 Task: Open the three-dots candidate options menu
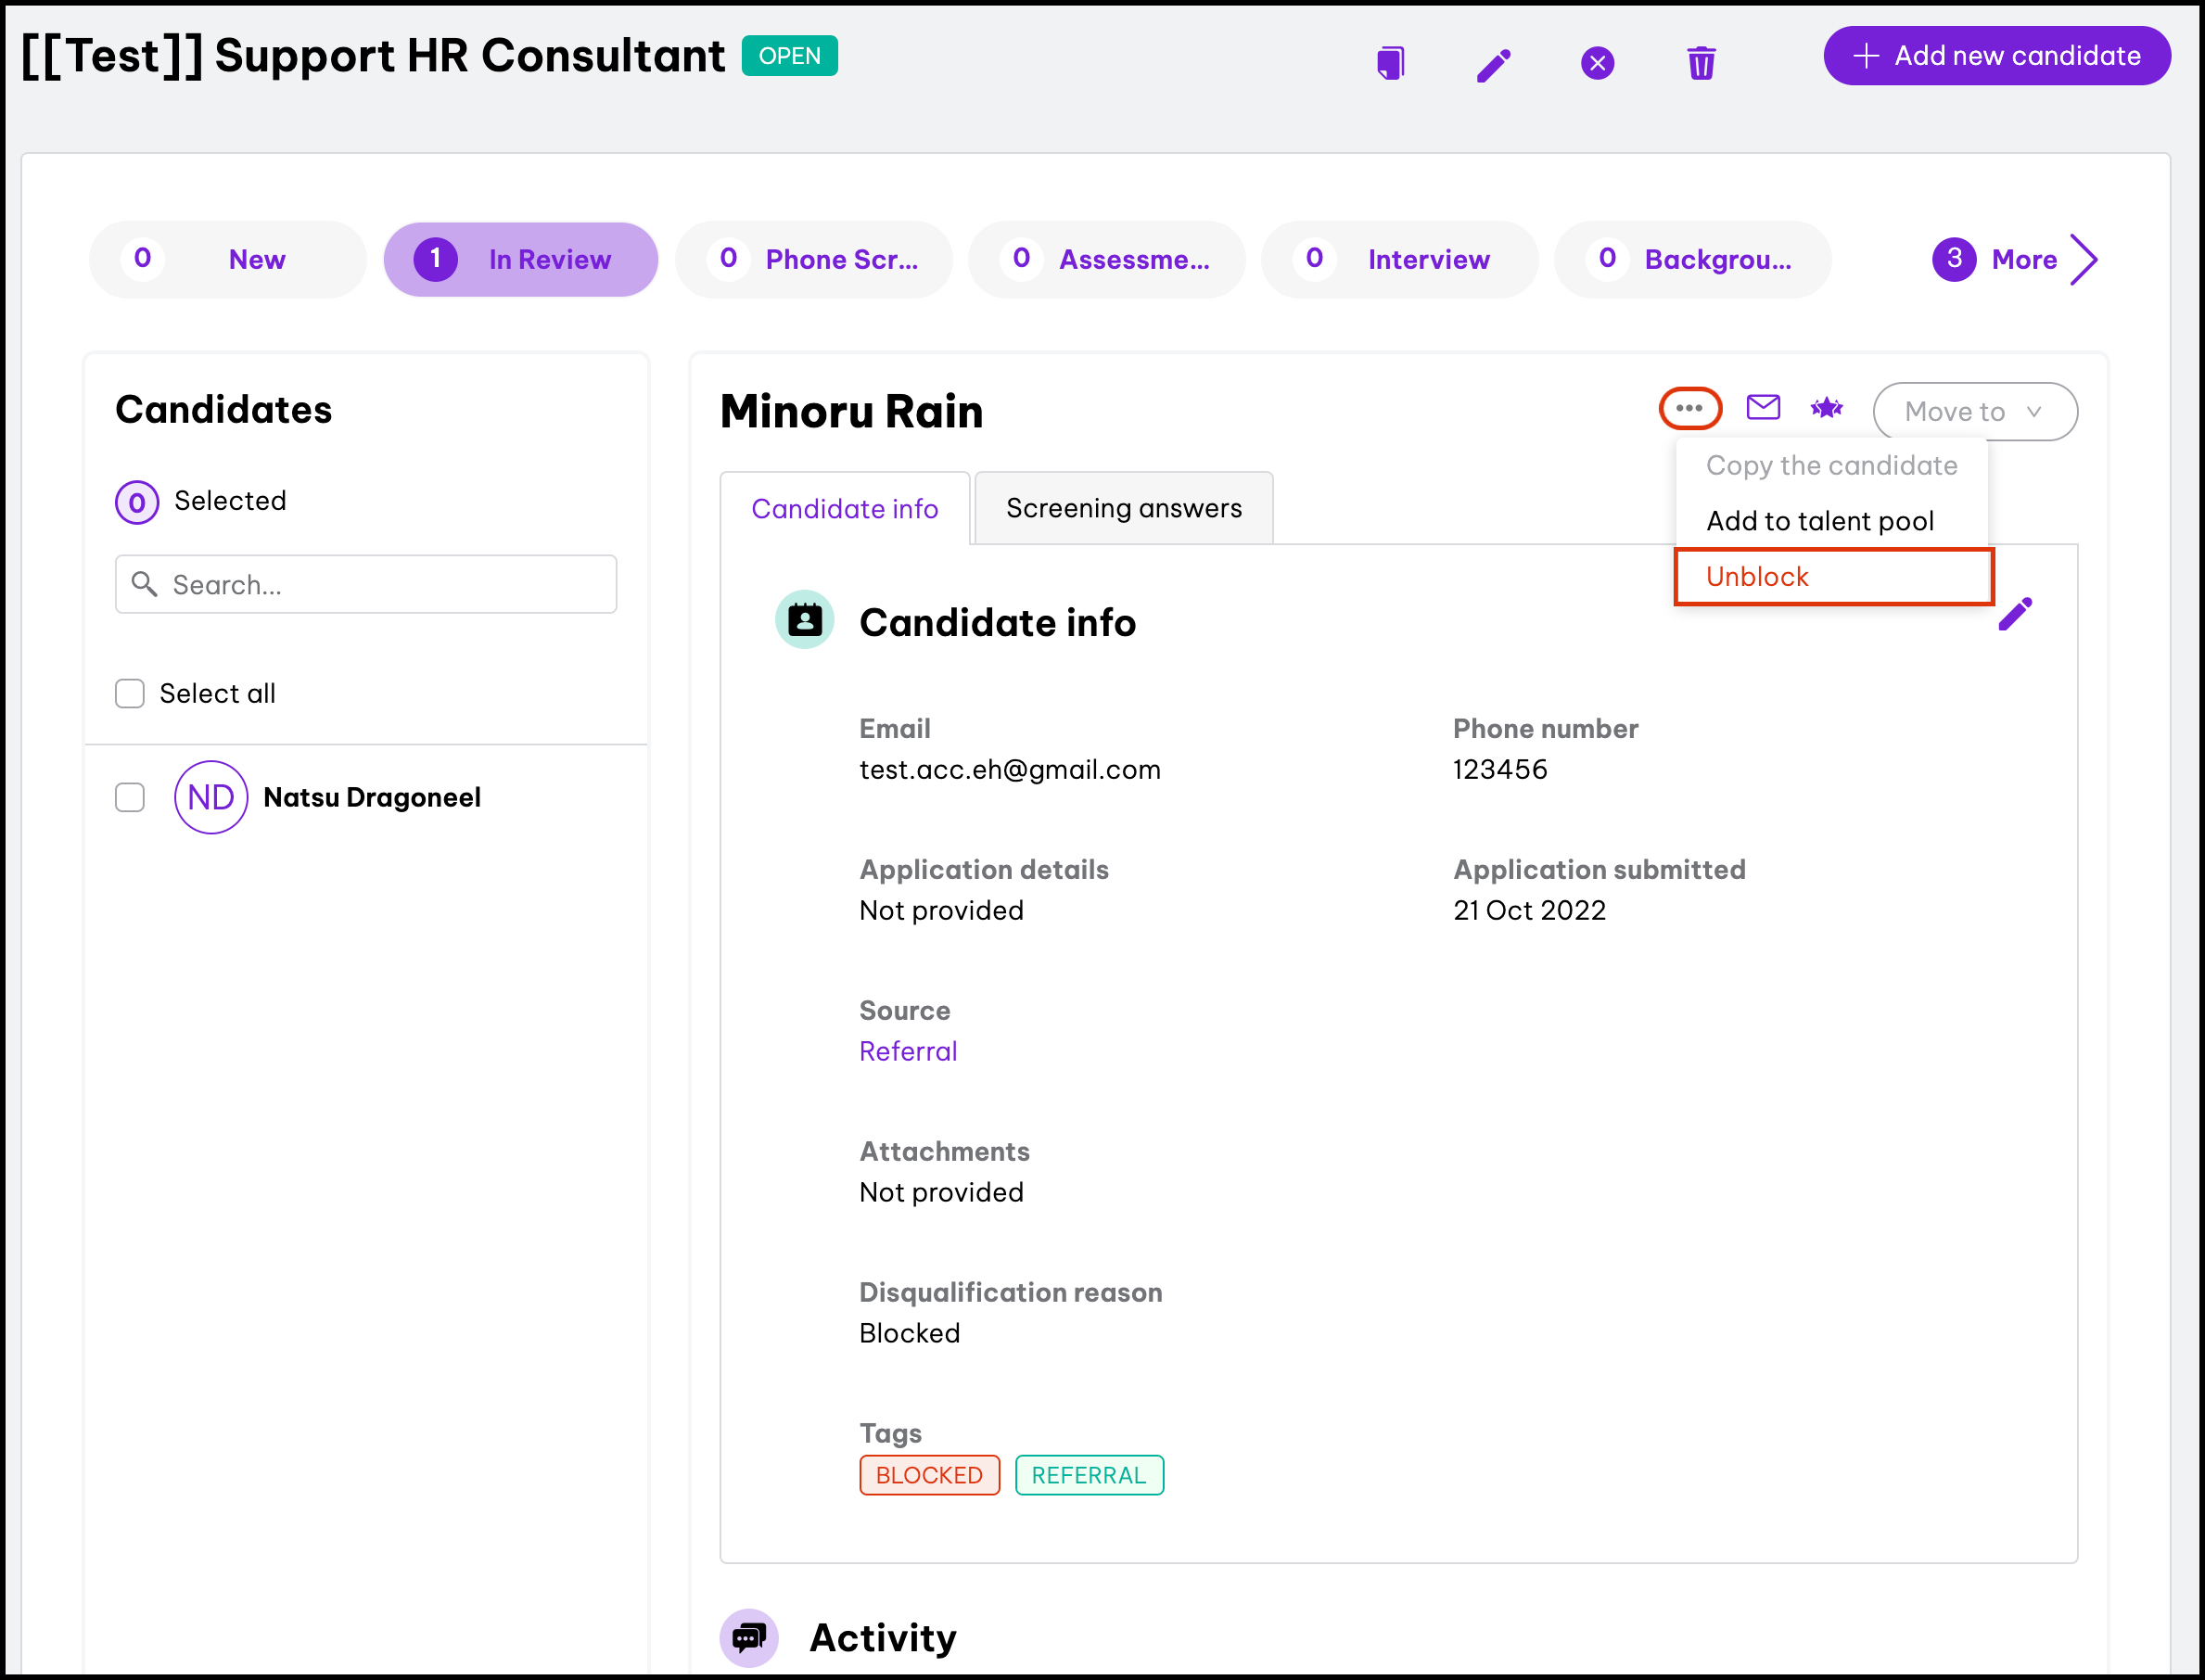pos(1690,408)
